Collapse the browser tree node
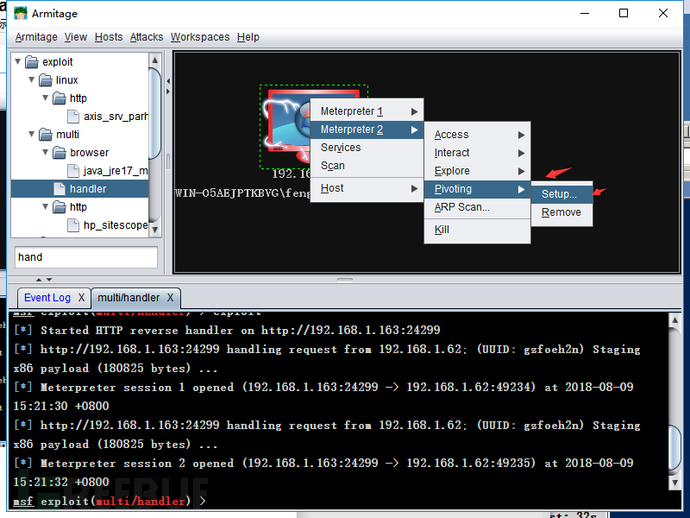Viewport: 690px width, 518px height. coord(45,152)
